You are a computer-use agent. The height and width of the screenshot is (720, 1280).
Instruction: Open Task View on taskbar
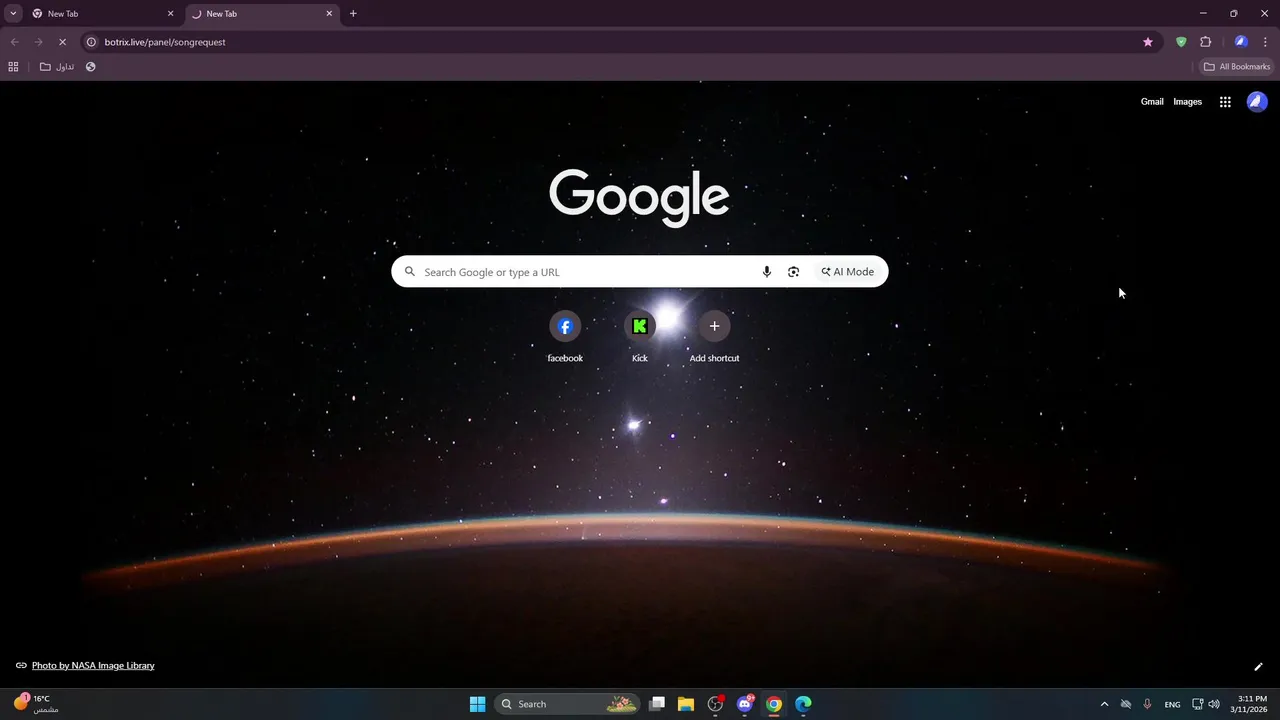tap(657, 704)
